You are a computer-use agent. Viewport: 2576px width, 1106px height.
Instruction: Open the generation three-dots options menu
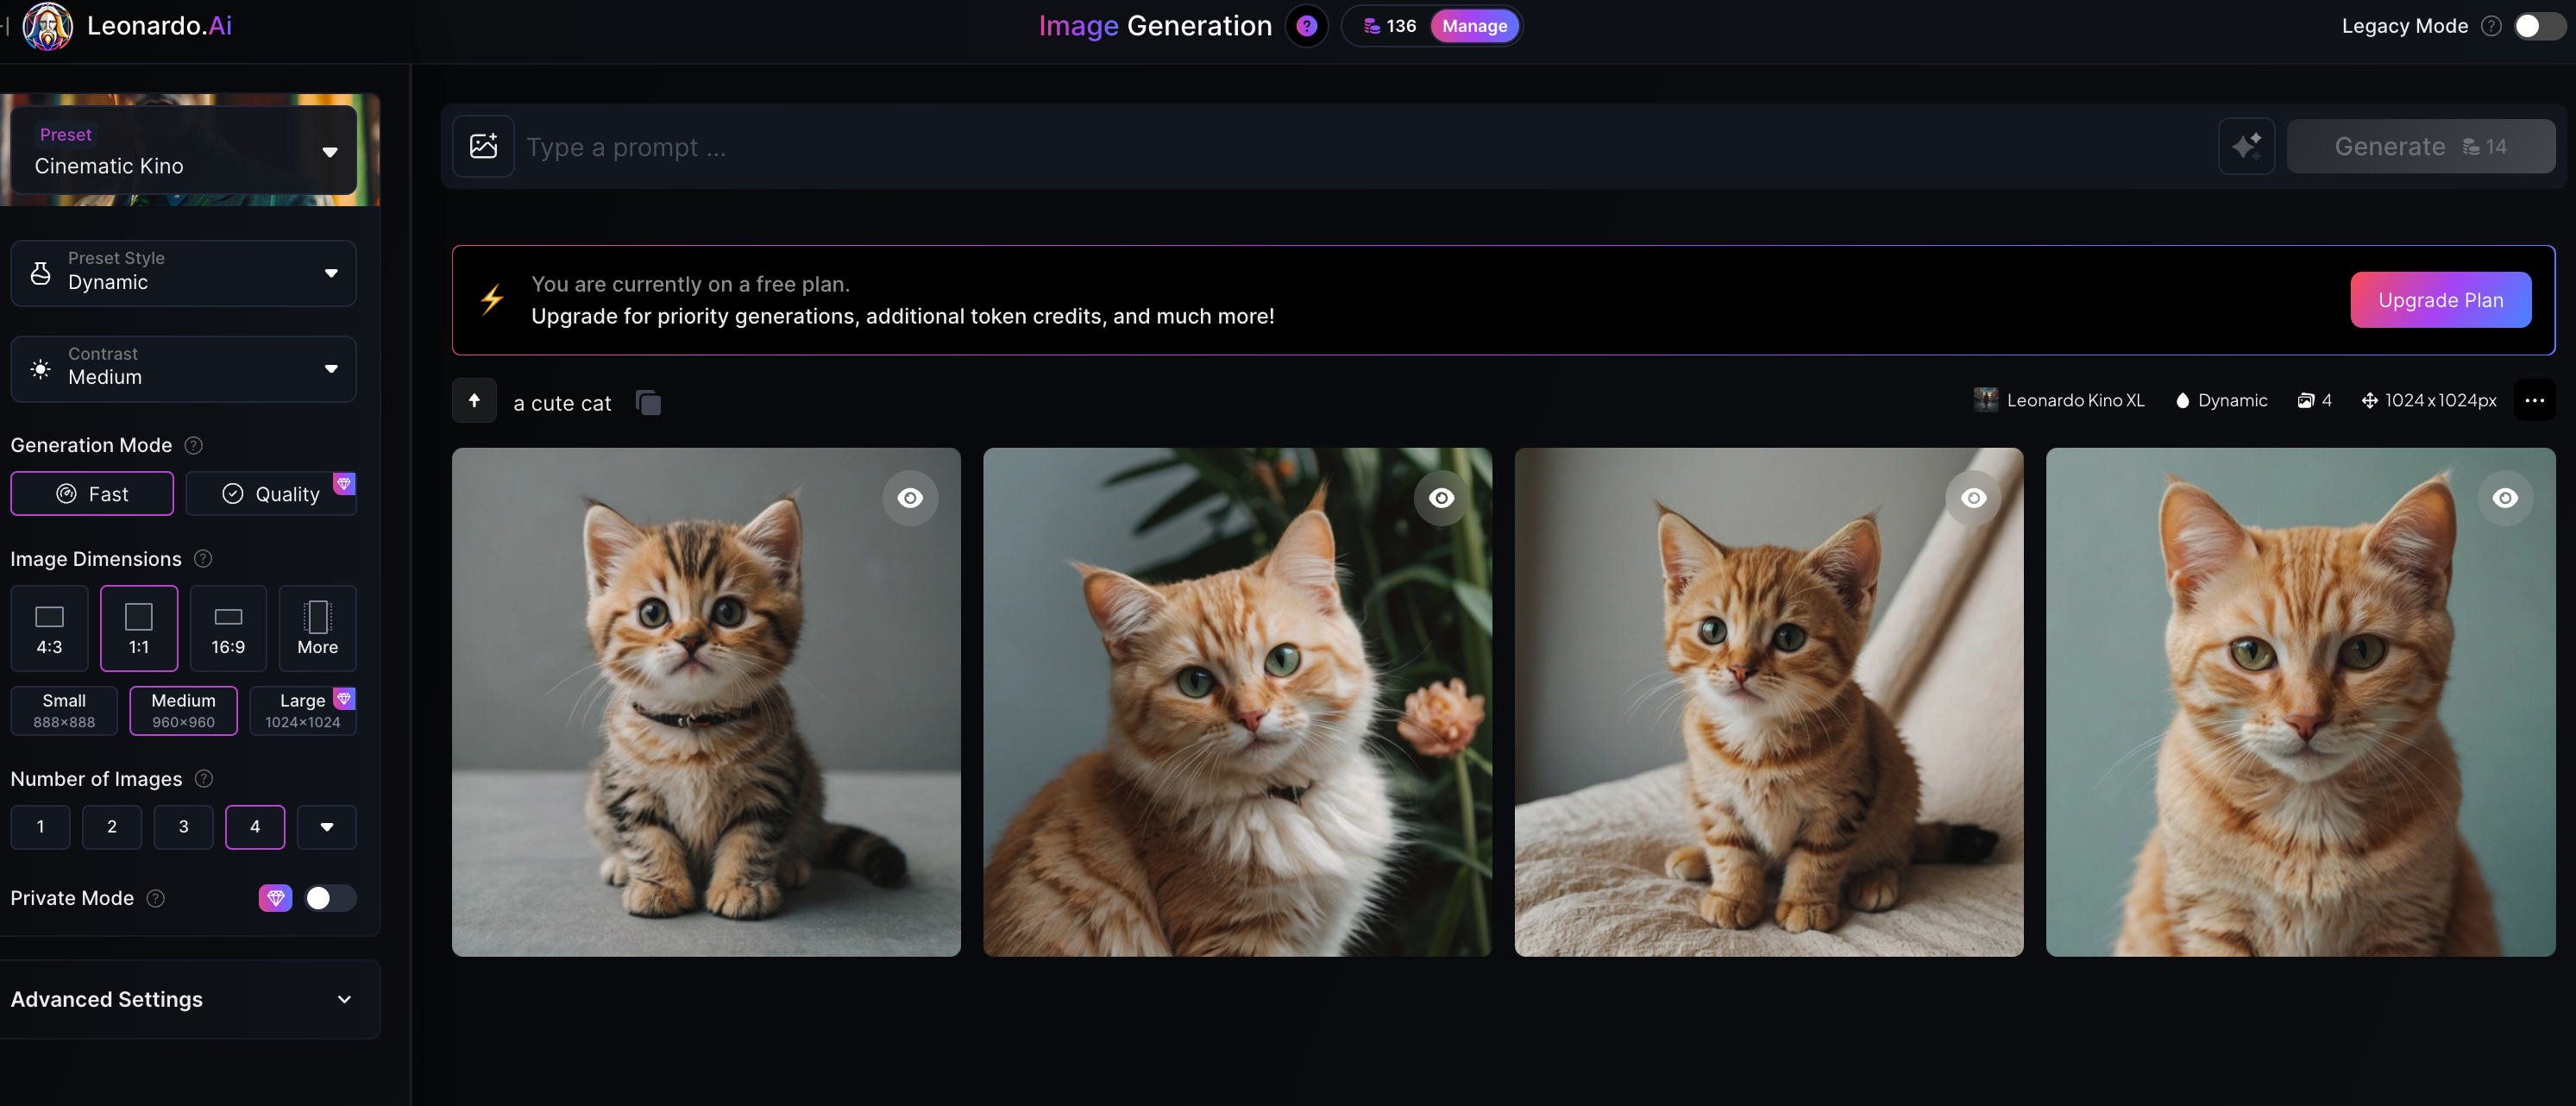(2534, 400)
